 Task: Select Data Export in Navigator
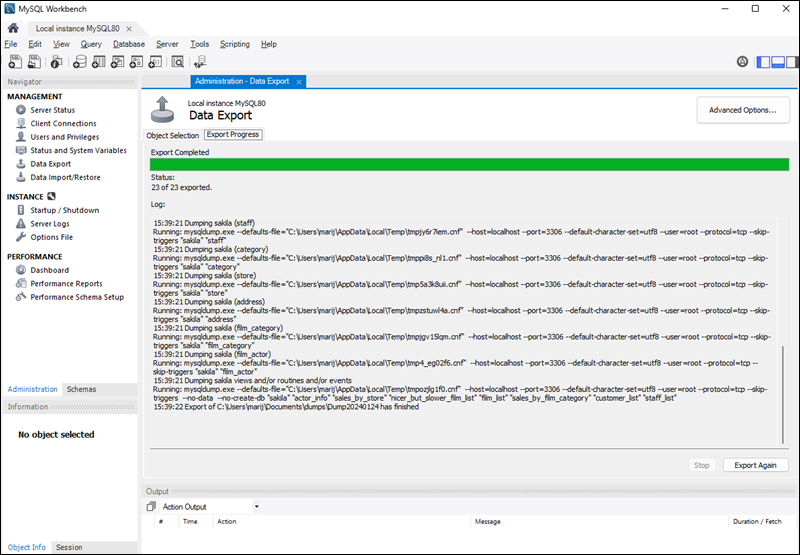point(51,164)
